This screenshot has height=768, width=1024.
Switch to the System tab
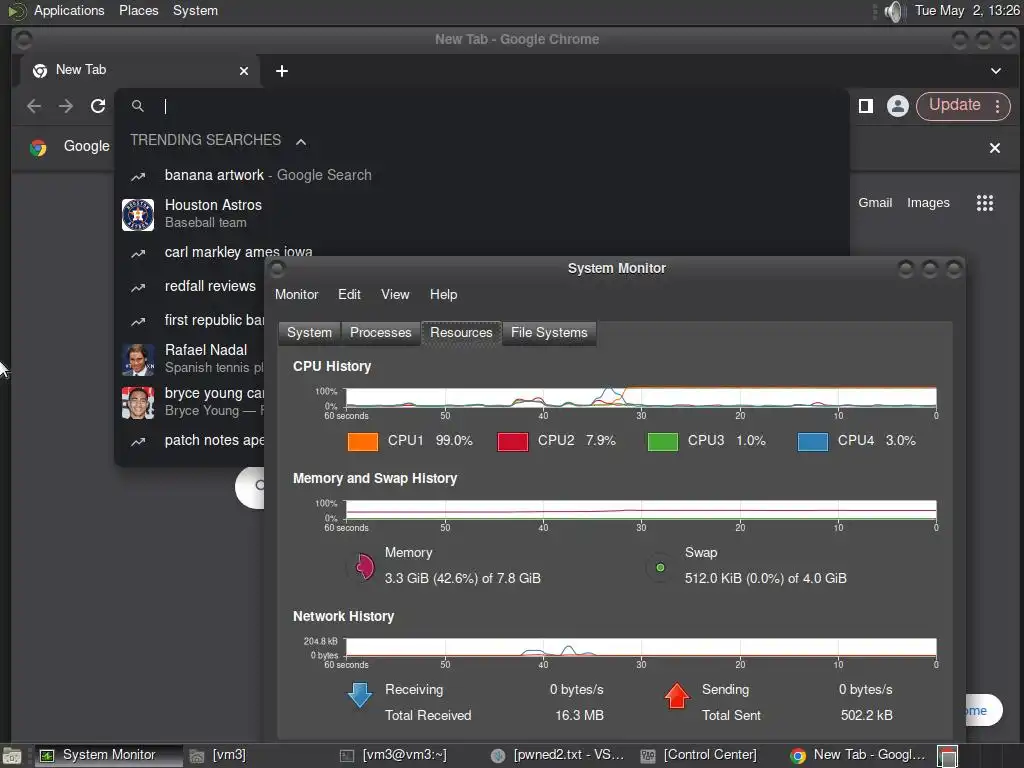click(x=310, y=332)
